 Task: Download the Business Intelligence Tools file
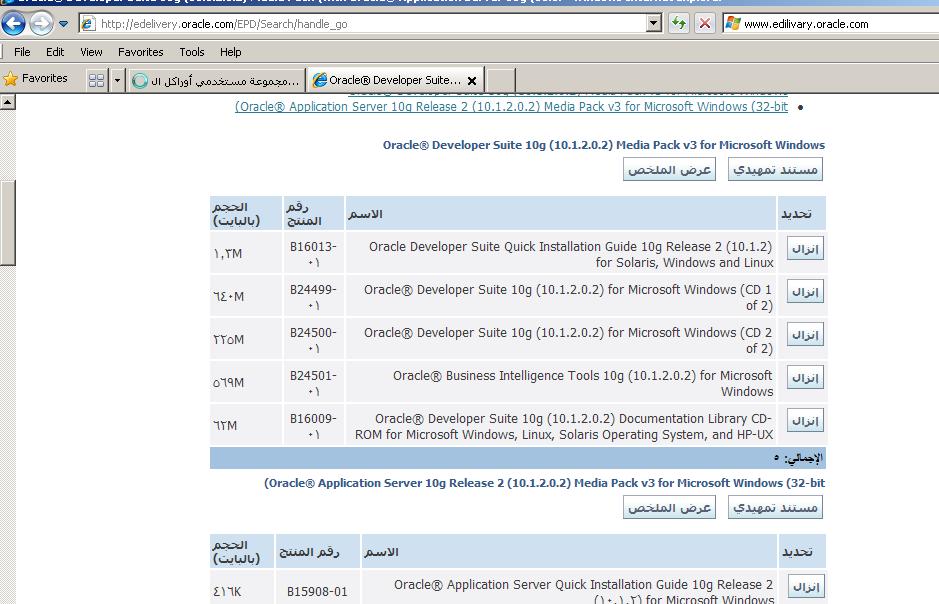[x=805, y=377]
